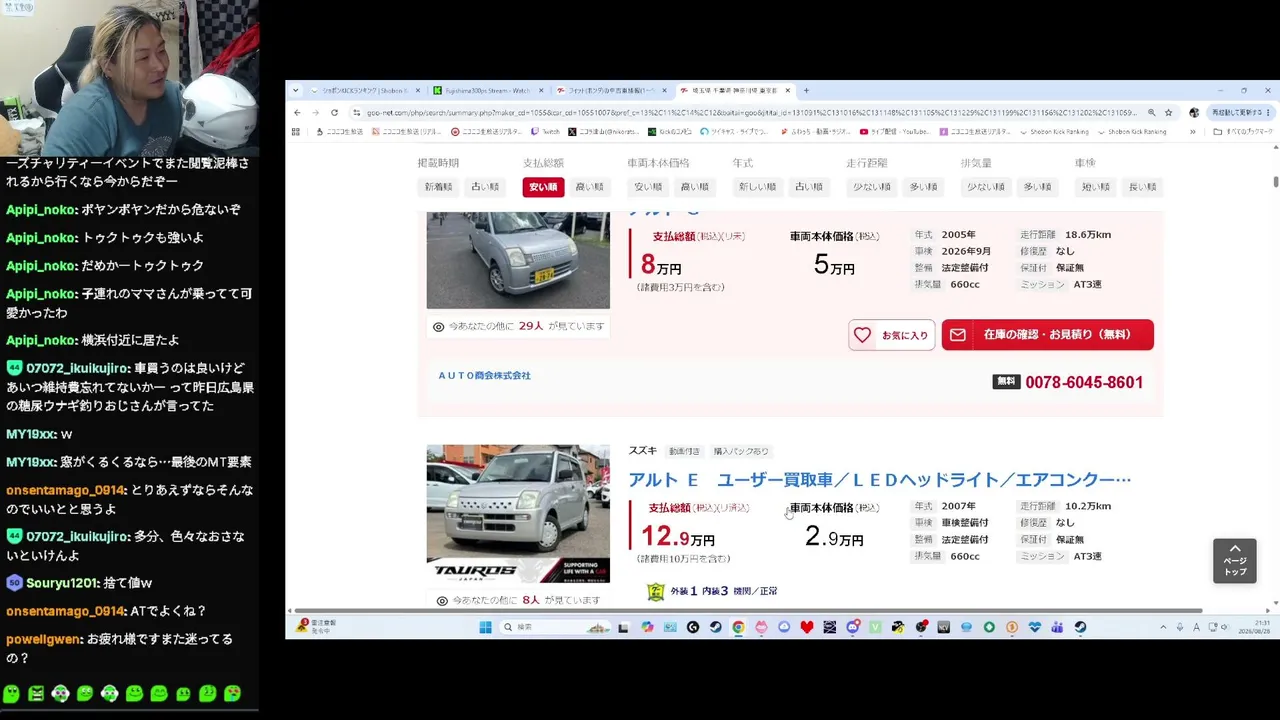
Task: Open the red heart app in taskbar
Action: coord(807,627)
